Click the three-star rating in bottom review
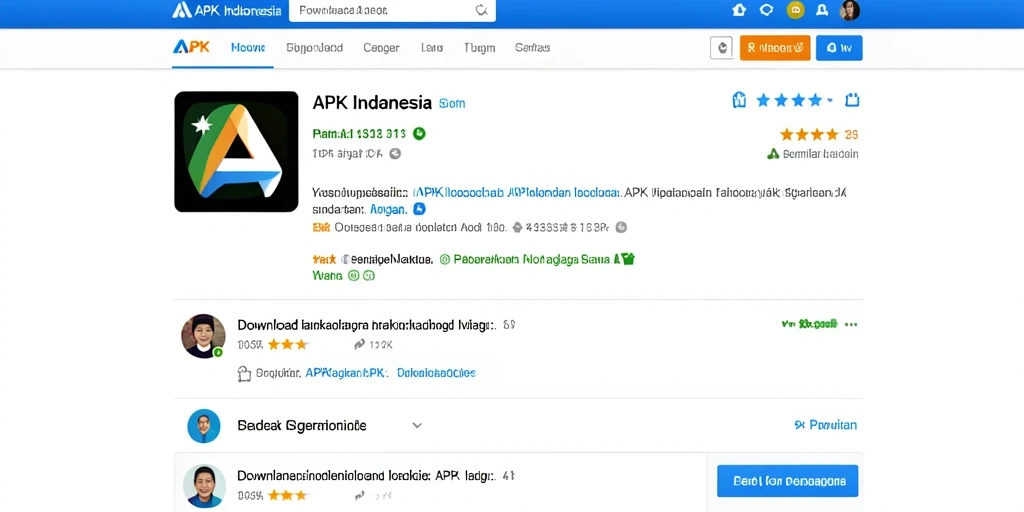Image resolution: width=1024 pixels, height=512 pixels. click(287, 496)
